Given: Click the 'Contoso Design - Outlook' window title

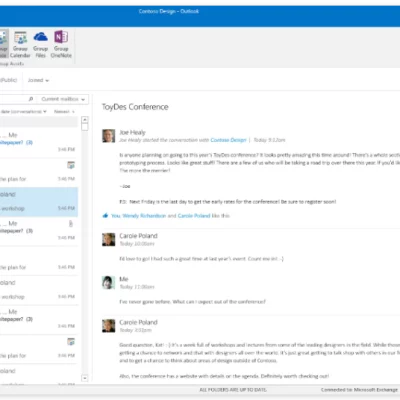Looking at the screenshot, I should (169, 11).
